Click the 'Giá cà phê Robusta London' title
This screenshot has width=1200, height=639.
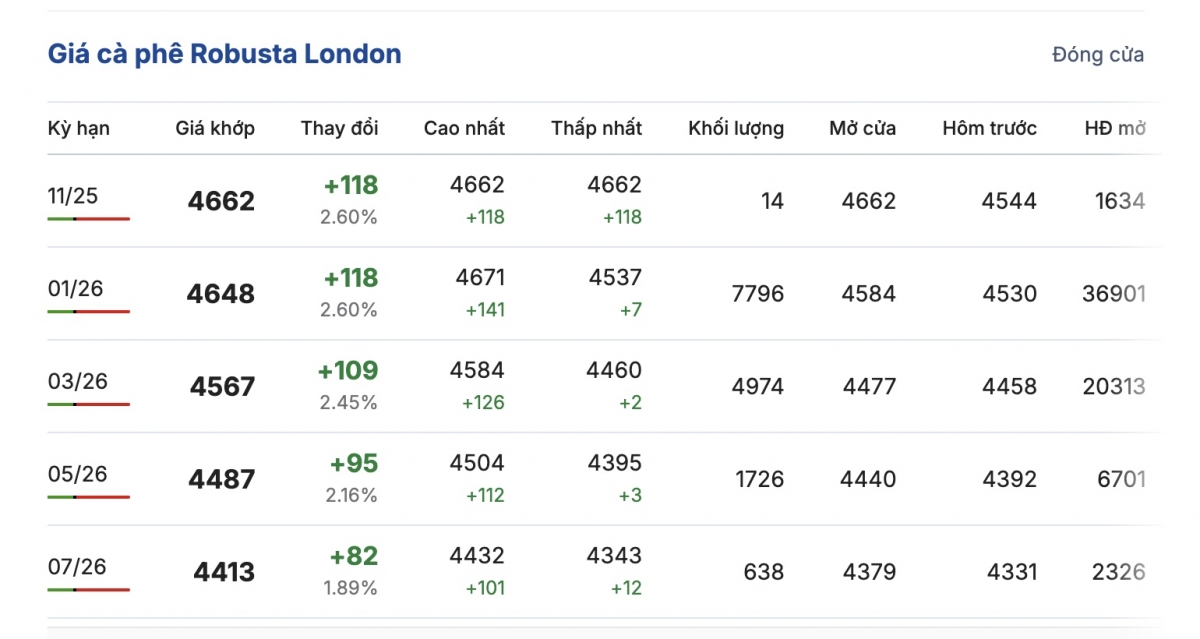224,54
